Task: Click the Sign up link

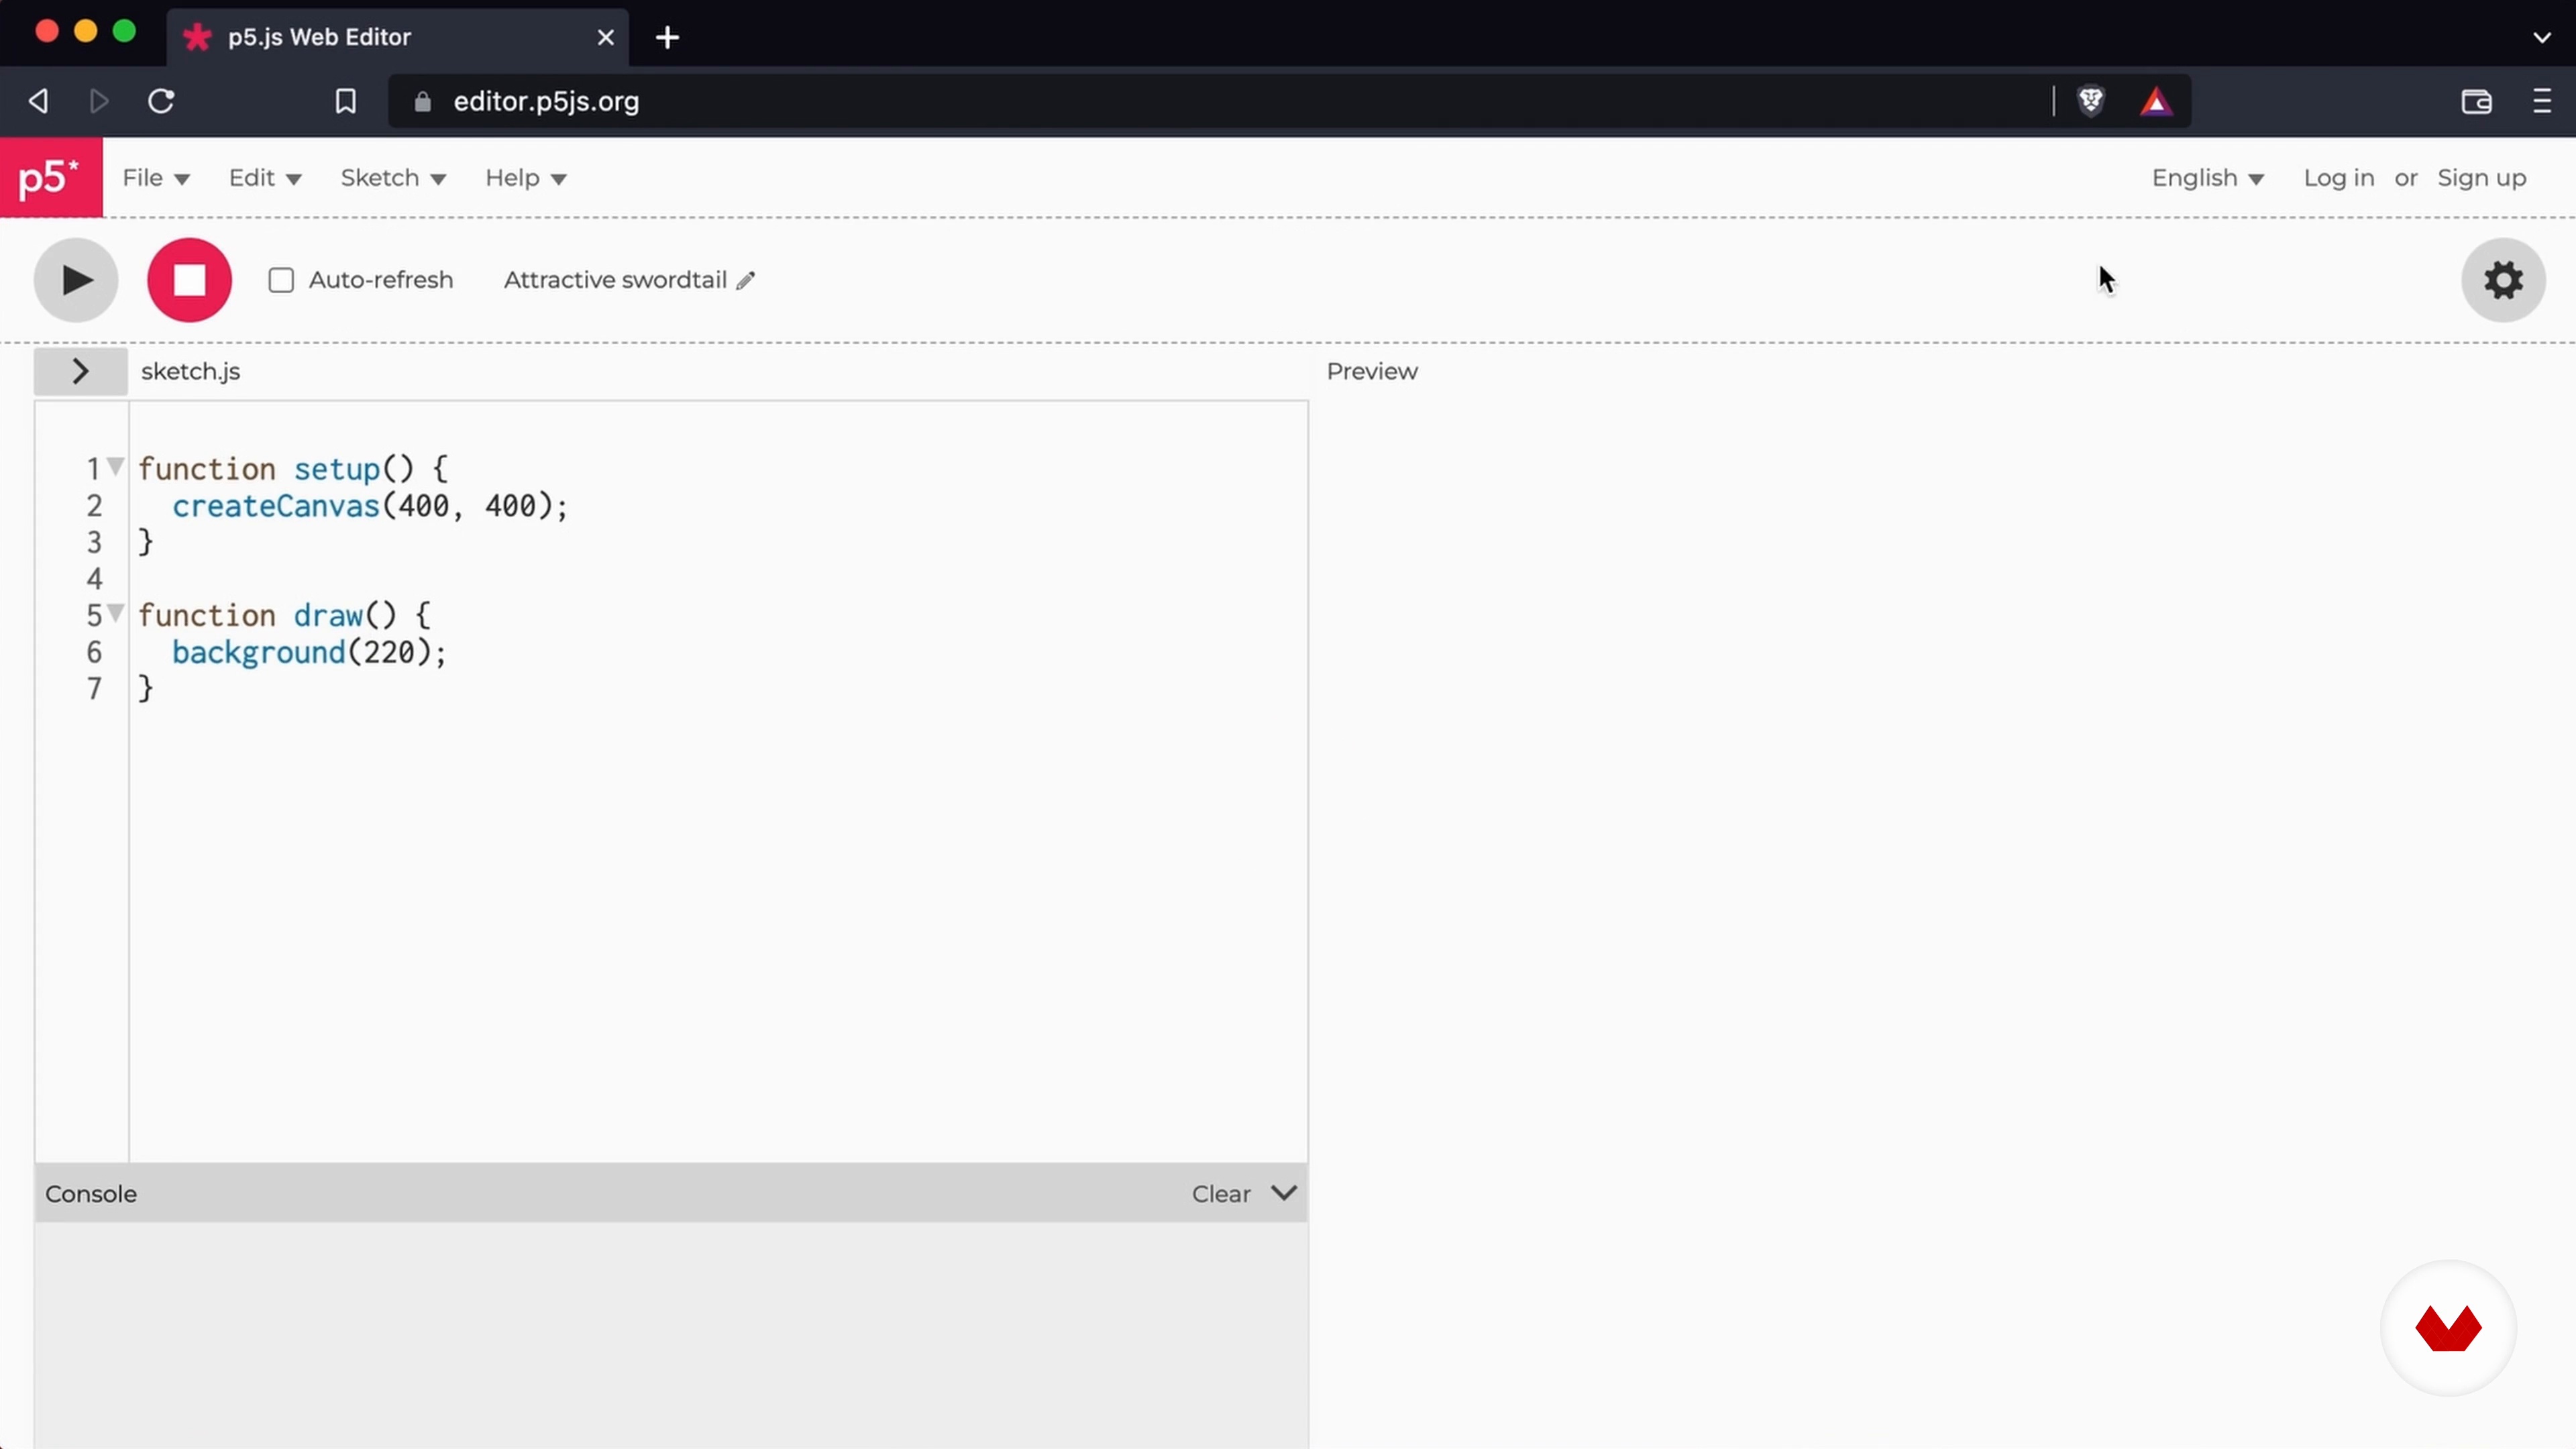Action: [2481, 178]
